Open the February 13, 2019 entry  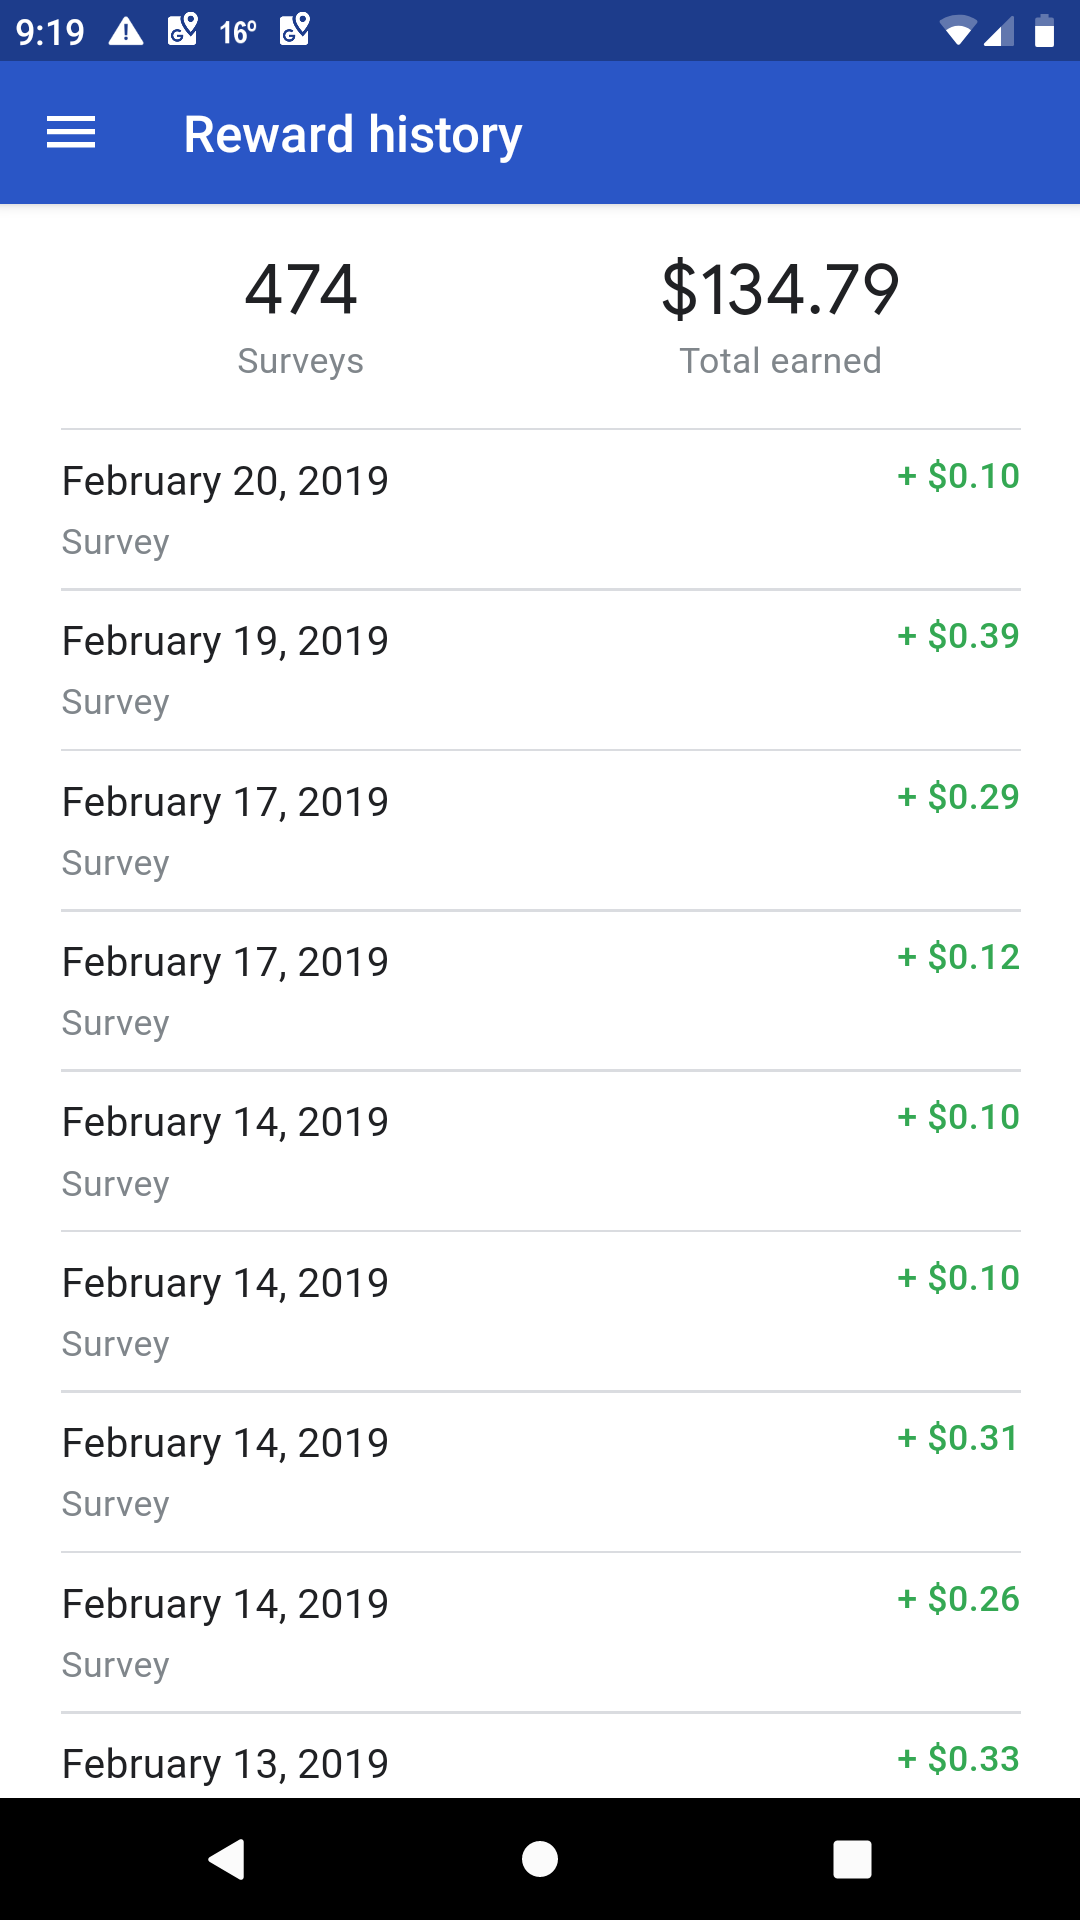225,1764
